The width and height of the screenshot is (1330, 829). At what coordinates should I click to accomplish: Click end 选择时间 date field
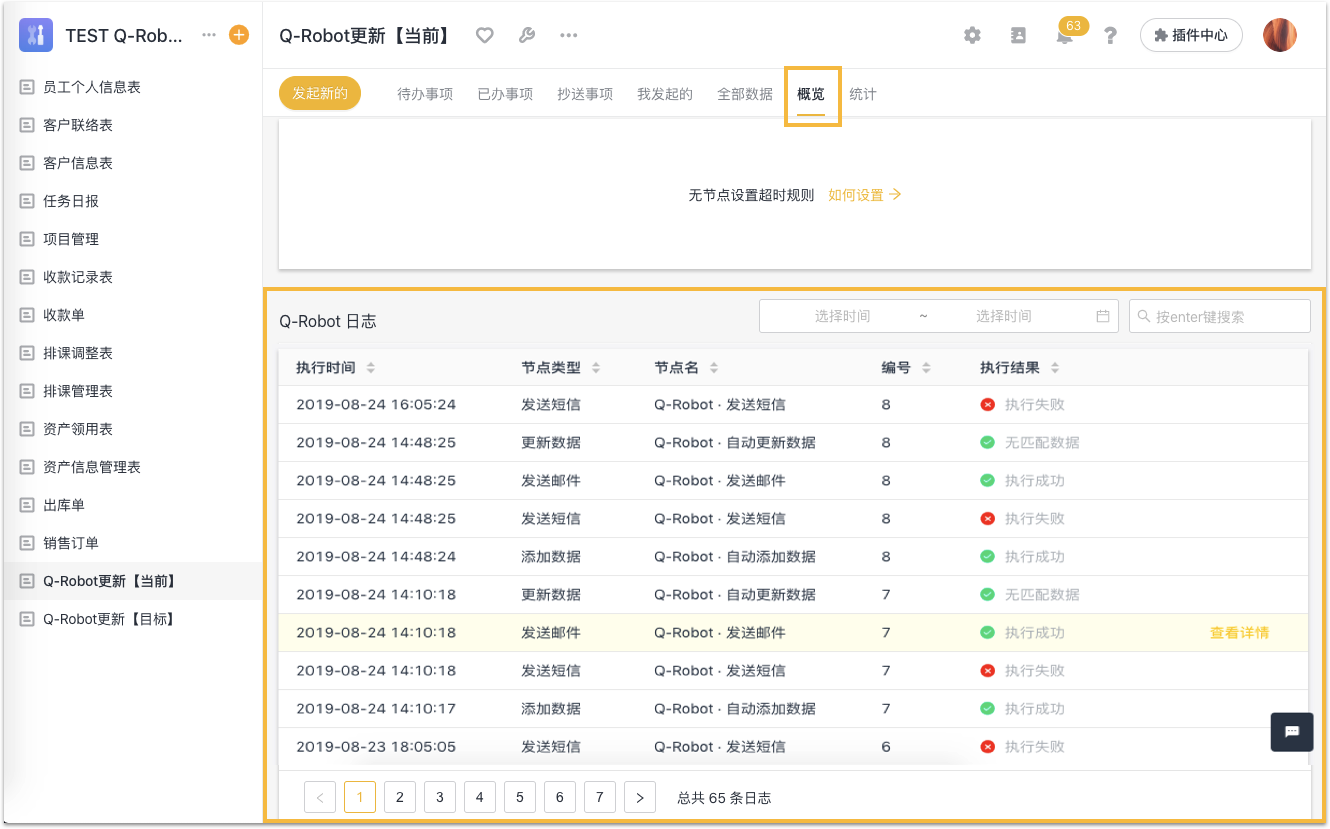1003,316
